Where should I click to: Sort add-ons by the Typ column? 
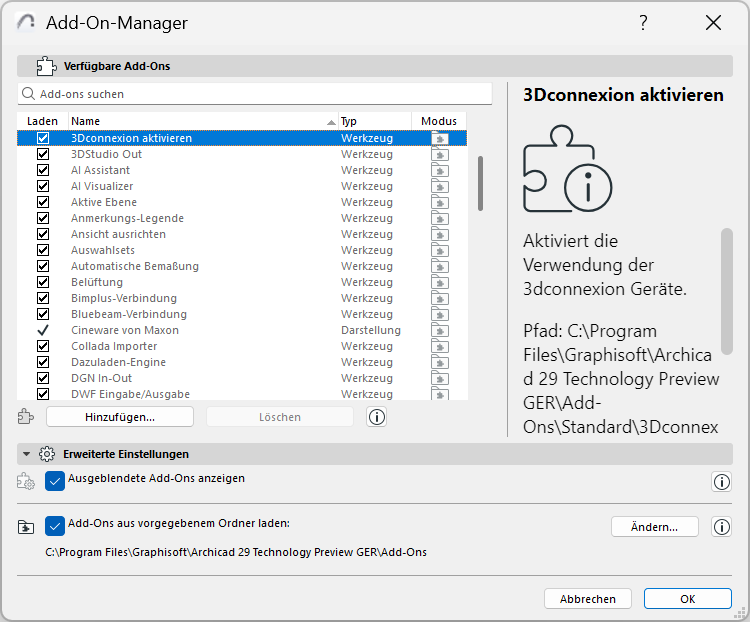click(x=372, y=121)
